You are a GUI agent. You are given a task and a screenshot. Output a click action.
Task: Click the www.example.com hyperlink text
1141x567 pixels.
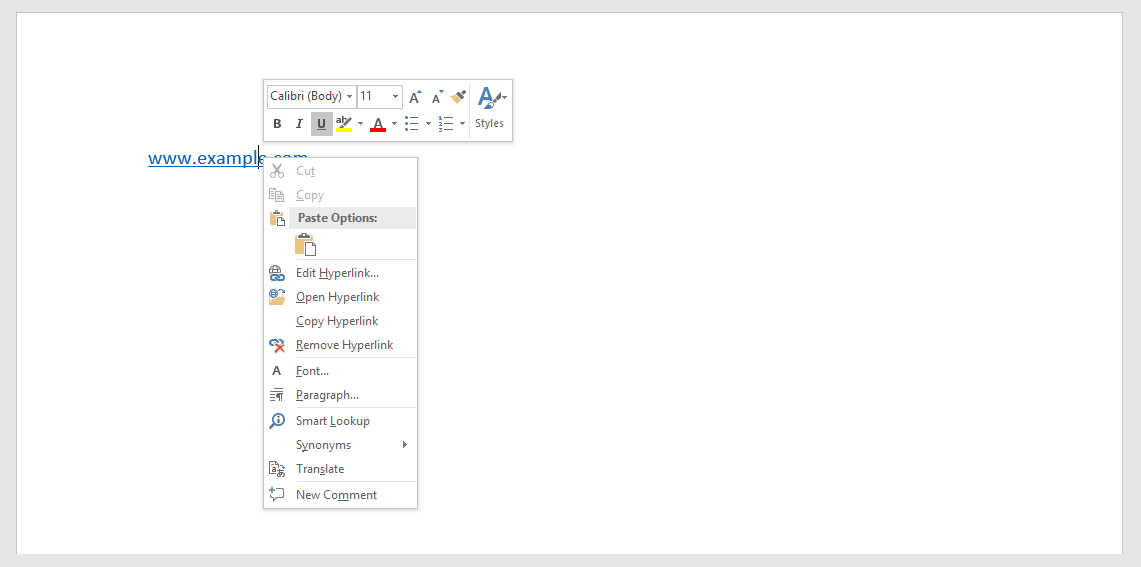[x=200, y=158]
